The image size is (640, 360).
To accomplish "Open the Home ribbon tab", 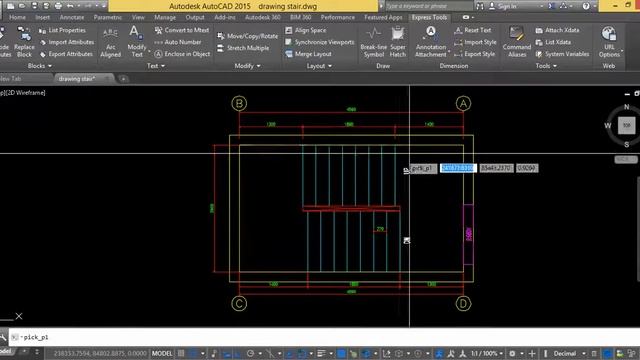I will (17, 18).
